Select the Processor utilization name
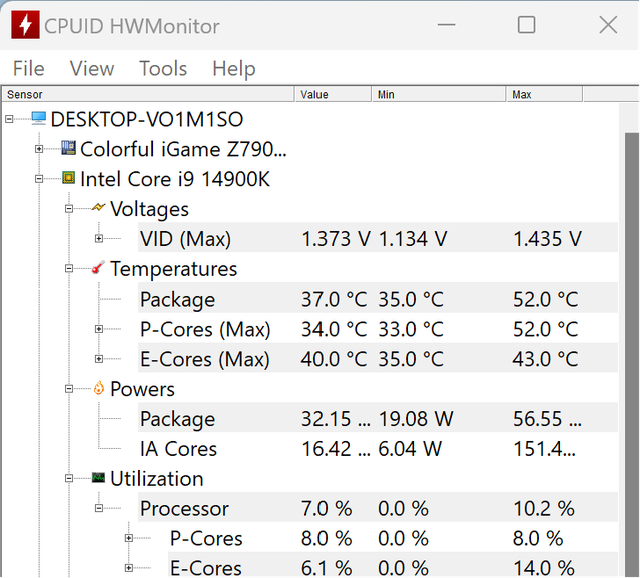Image resolution: width=640 pixels, height=578 pixels. coord(184,509)
